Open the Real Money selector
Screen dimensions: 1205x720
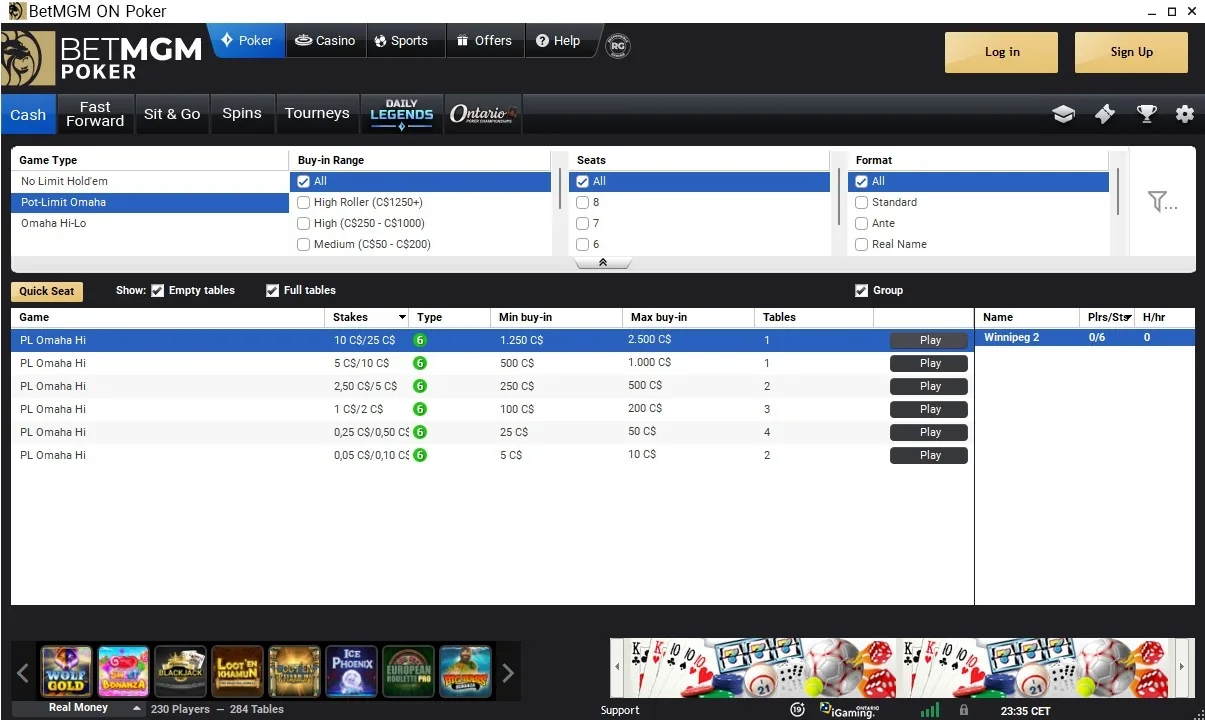pyautogui.click(x=78, y=707)
